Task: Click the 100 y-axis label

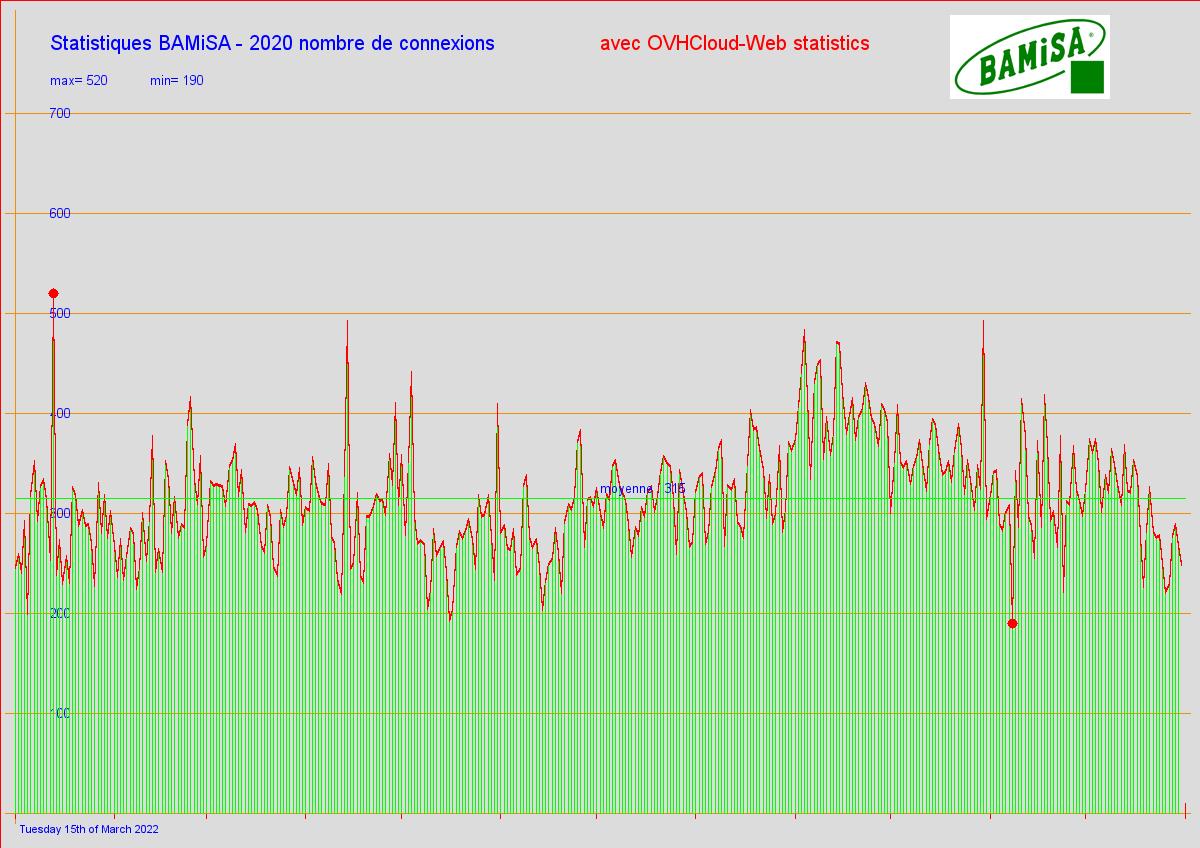Action: tap(60, 713)
